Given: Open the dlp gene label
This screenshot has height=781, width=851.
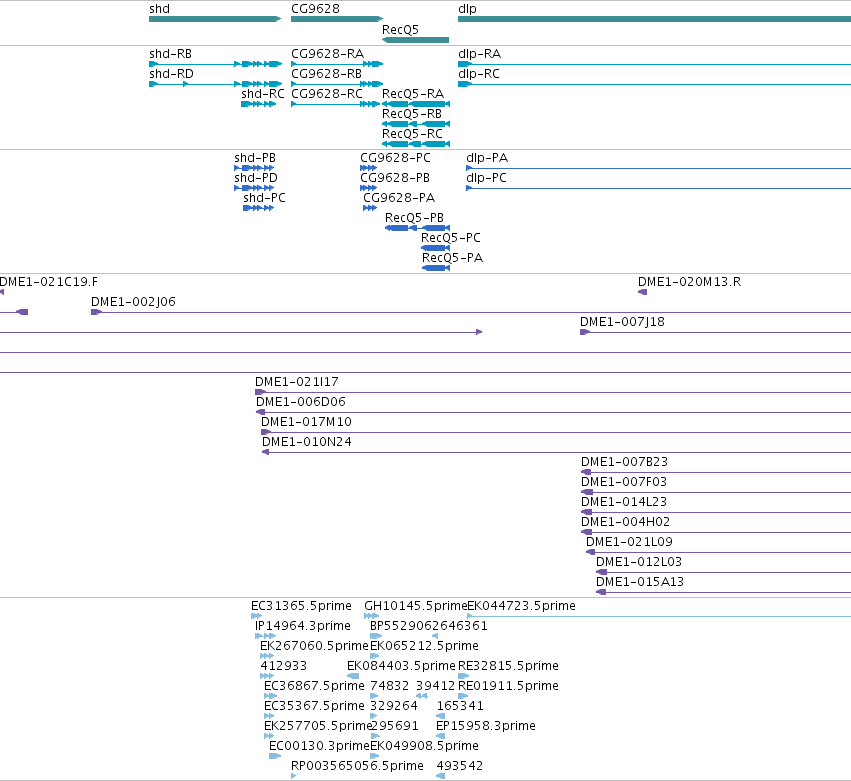Looking at the screenshot, I should (x=467, y=9).
